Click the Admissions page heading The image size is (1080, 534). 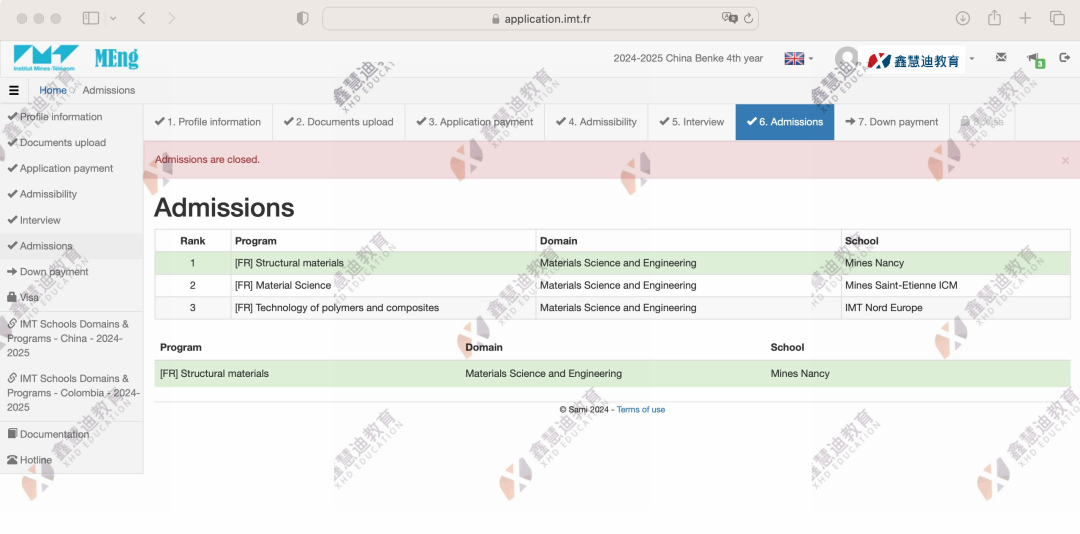(x=224, y=208)
